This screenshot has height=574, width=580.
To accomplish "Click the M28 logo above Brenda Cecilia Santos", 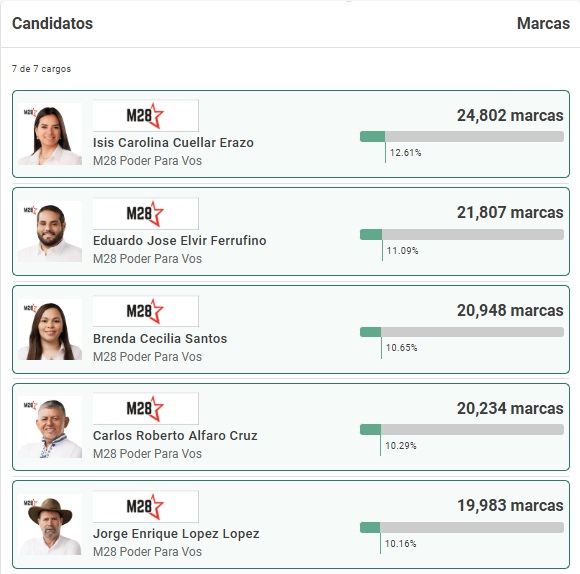I will (145, 311).
